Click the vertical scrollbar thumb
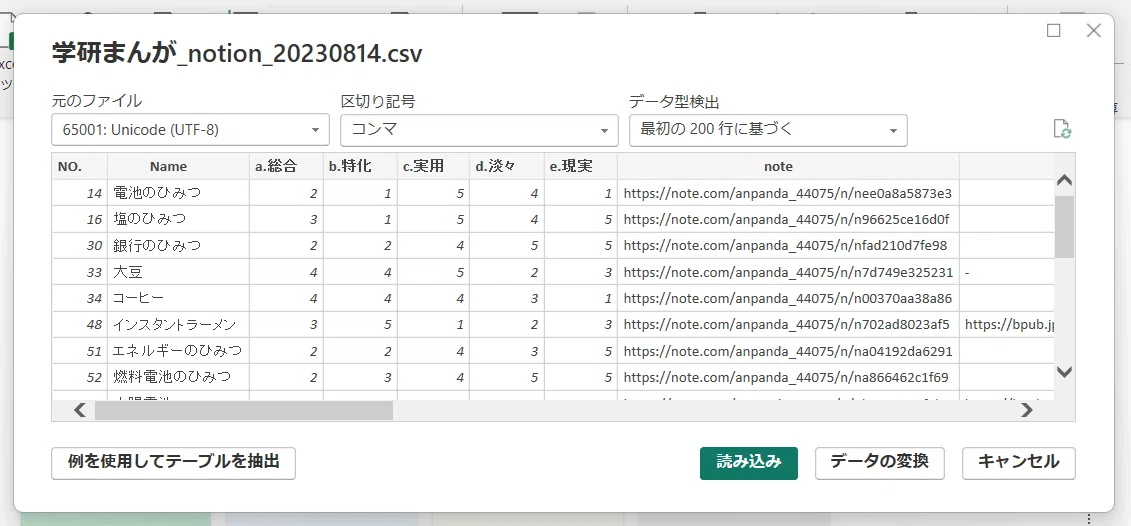The width and height of the screenshot is (1131, 526). (1064, 227)
